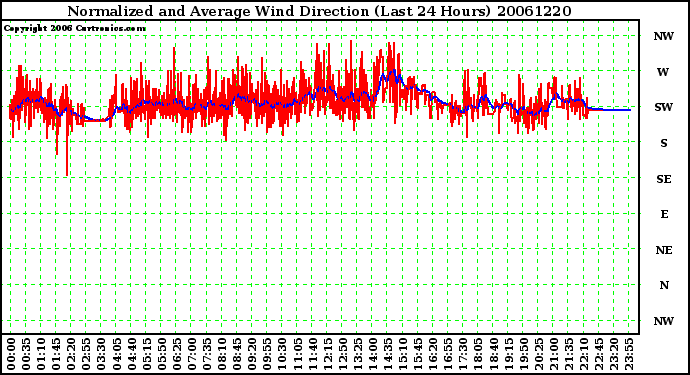Click the 05:50 time label
The height and width of the screenshot is (375, 690).
[161, 354]
